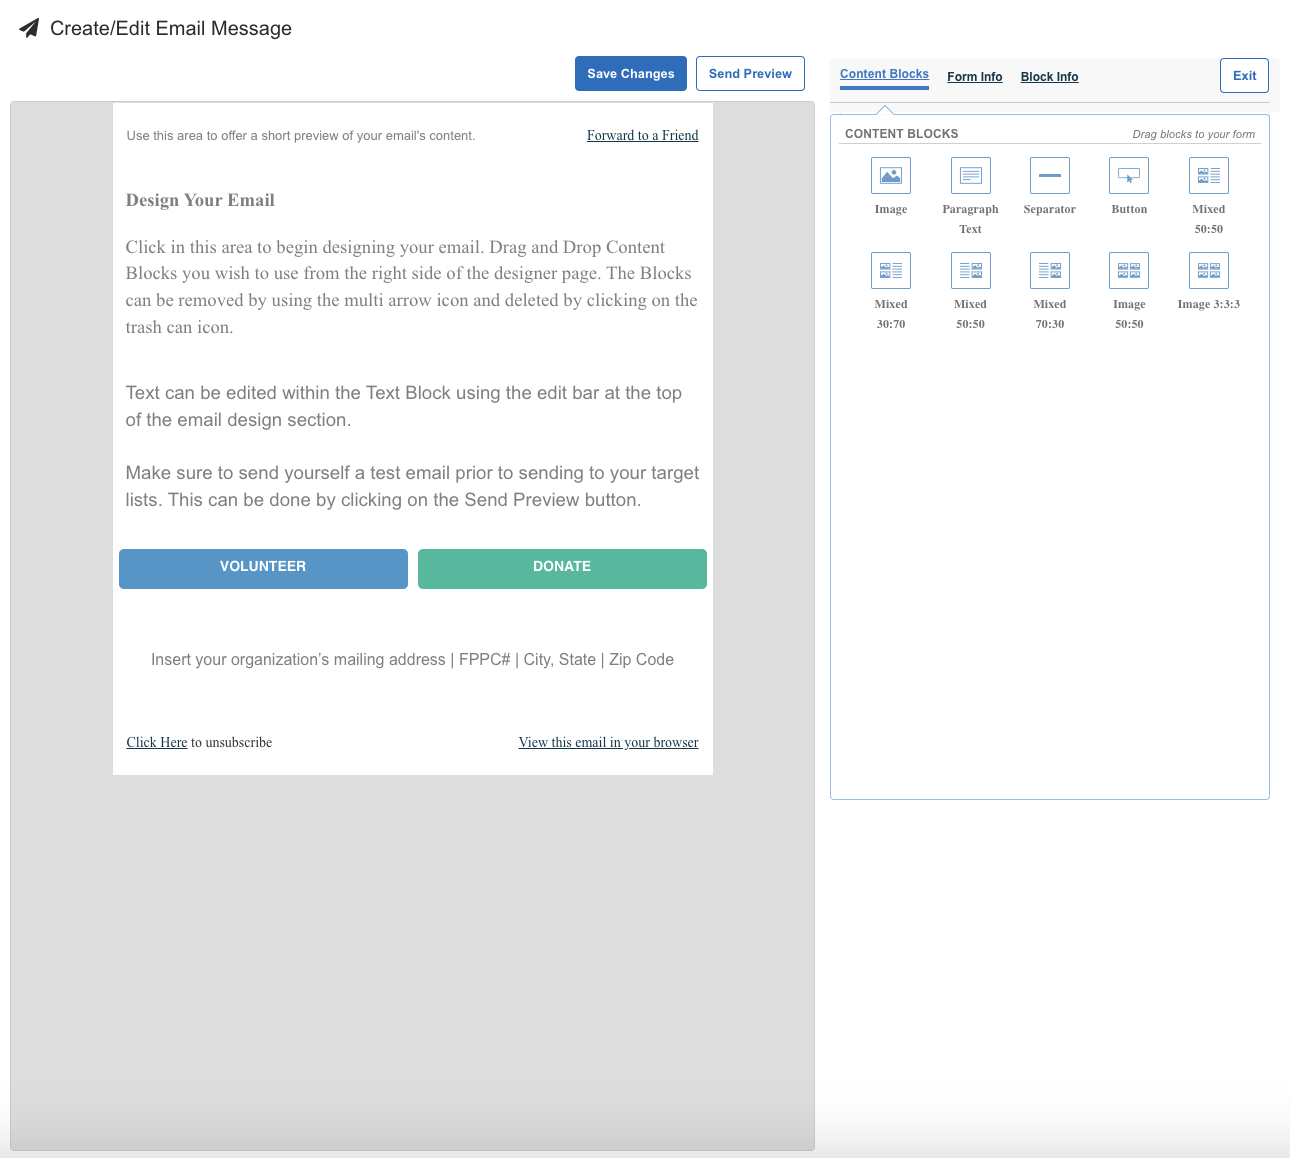The width and height of the screenshot is (1290, 1158).
Task: Open the Forward to a Friend link
Action: pos(642,136)
